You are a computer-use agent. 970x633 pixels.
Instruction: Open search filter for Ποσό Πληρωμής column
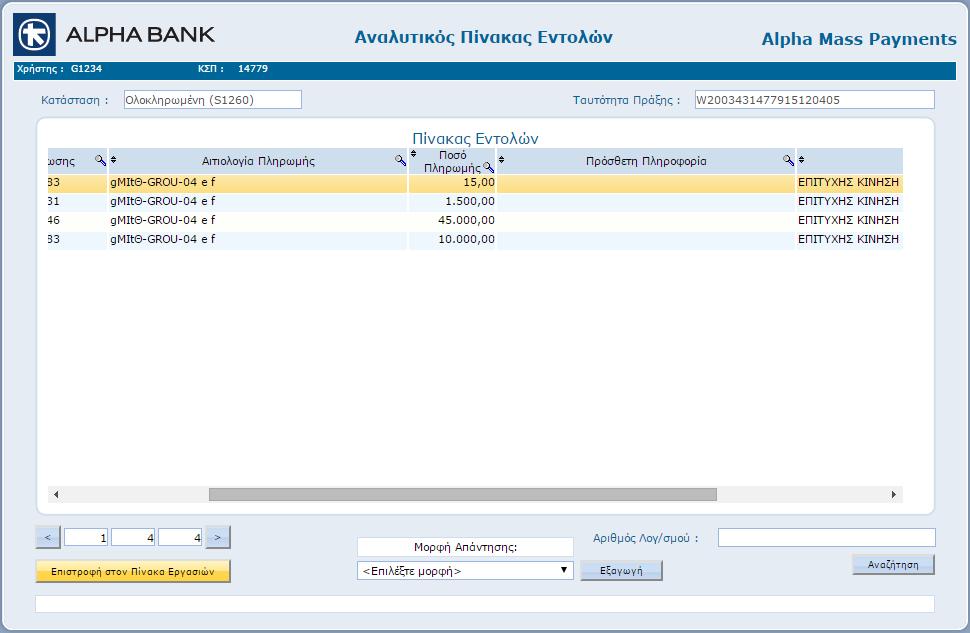pyautogui.click(x=489, y=167)
